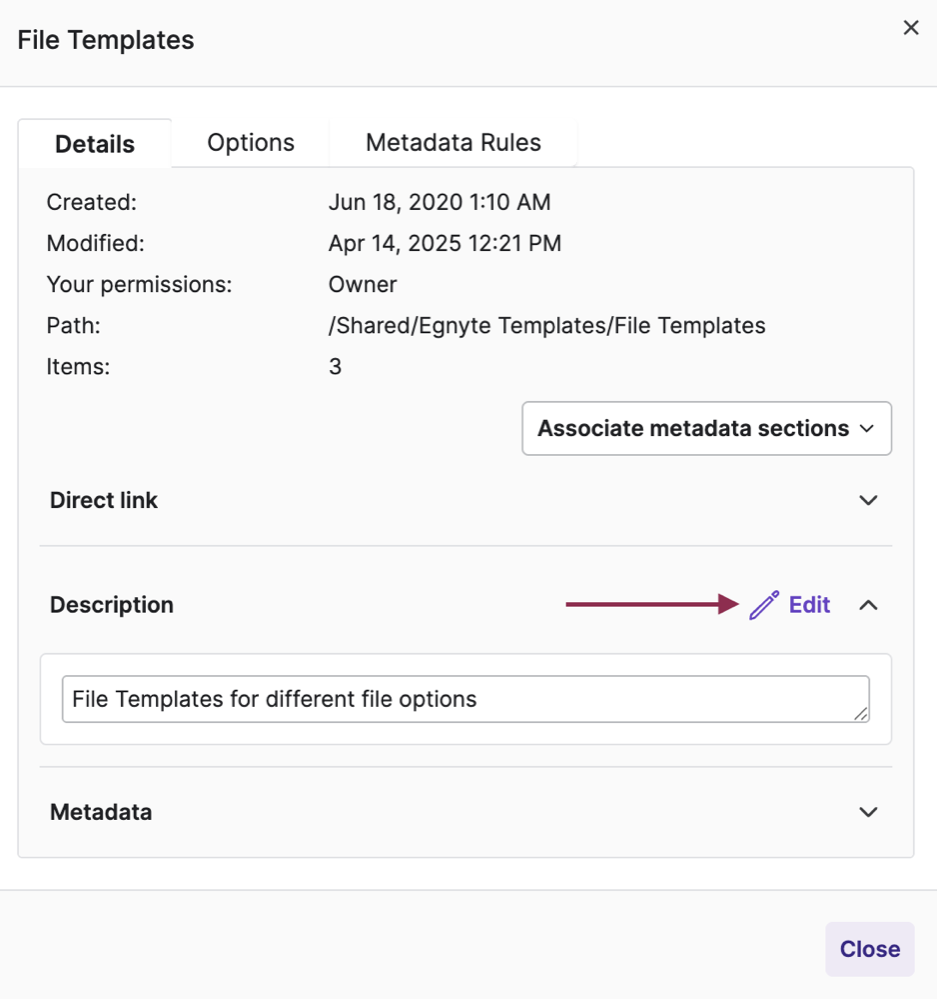Switch to the Options tab
The width and height of the screenshot is (937, 999).
click(x=250, y=143)
